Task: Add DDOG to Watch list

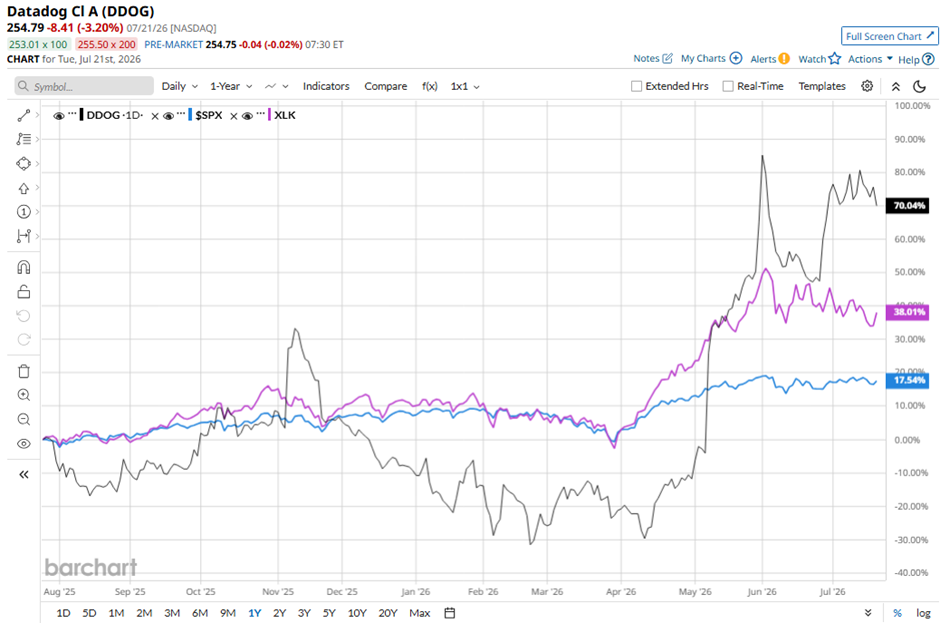Action: (x=819, y=59)
